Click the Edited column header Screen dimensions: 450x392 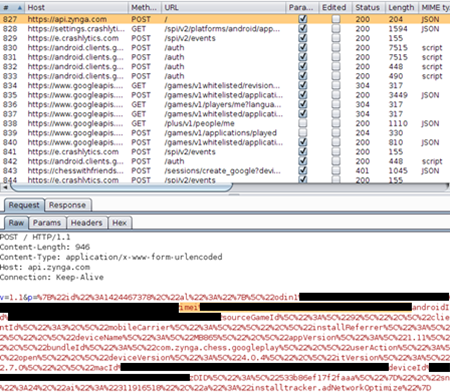pyautogui.click(x=335, y=7)
